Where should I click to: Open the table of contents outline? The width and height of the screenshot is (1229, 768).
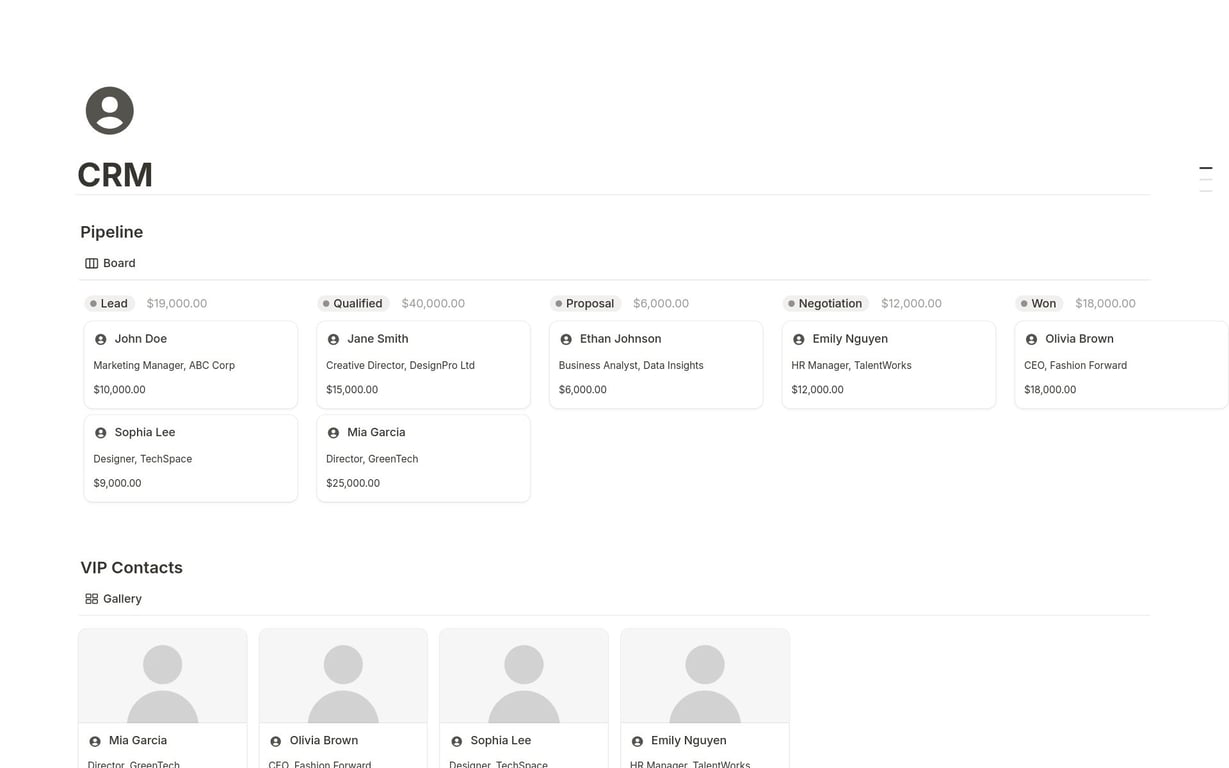1205,179
